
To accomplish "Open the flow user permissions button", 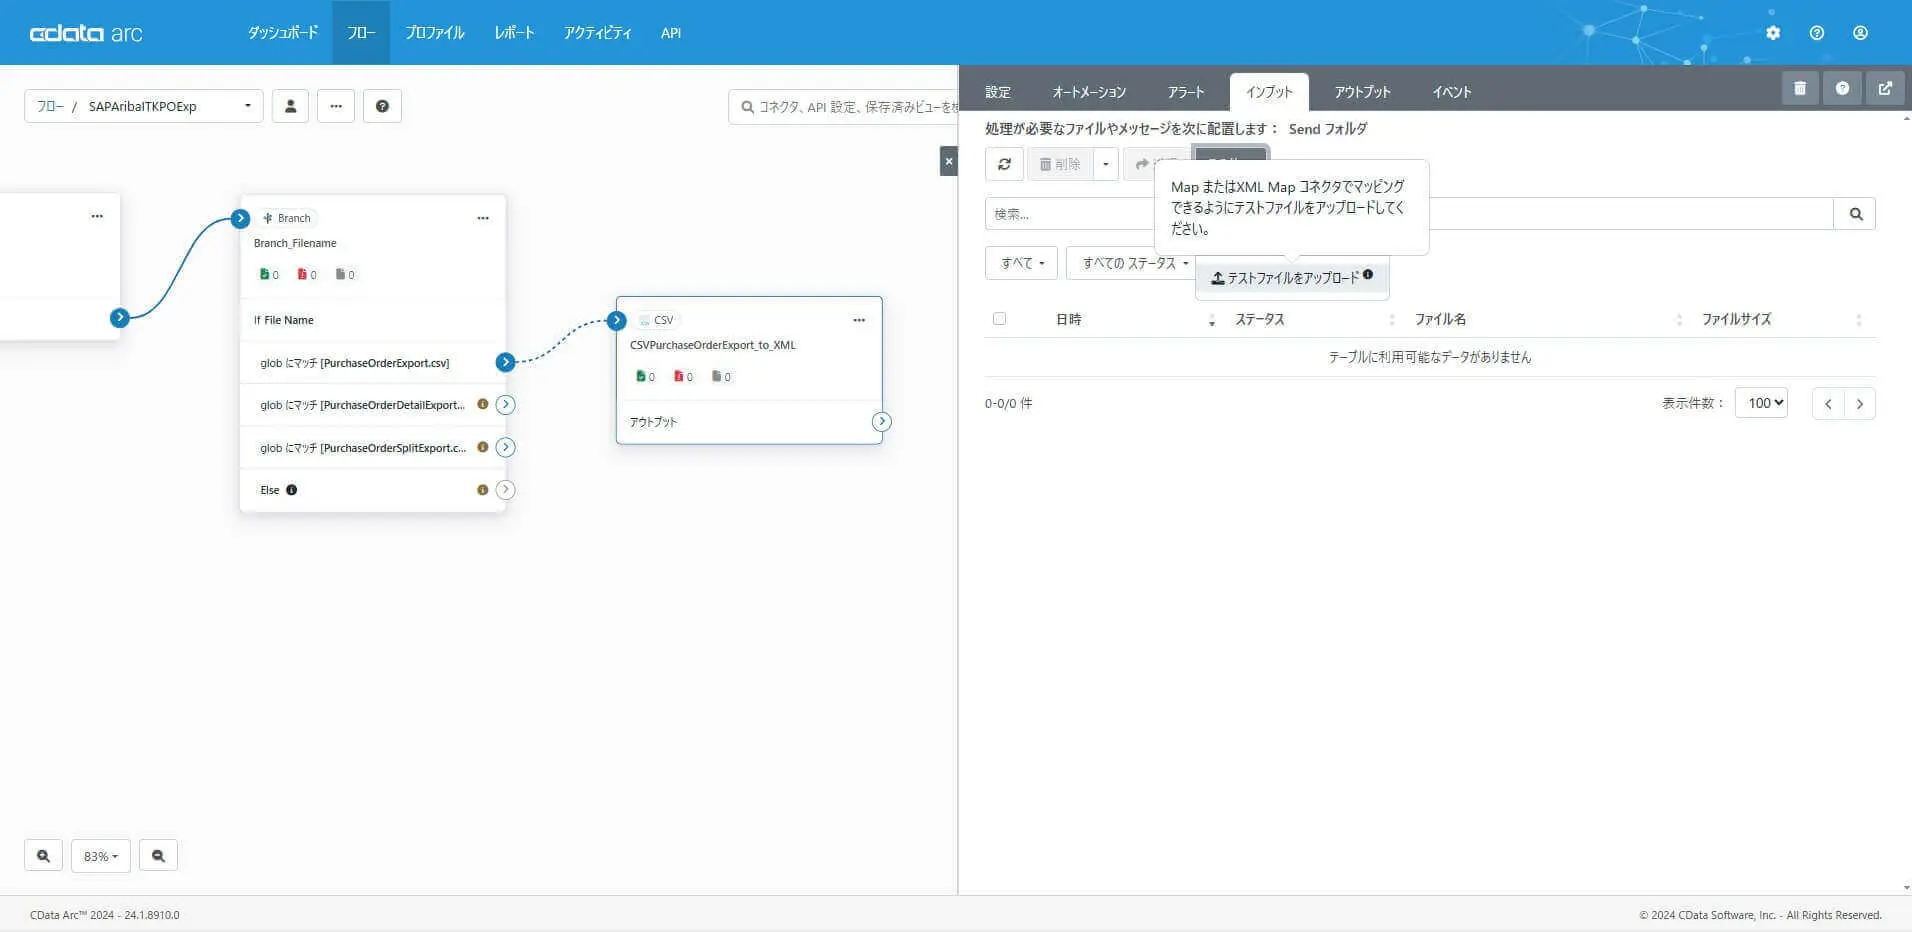I will click(290, 106).
